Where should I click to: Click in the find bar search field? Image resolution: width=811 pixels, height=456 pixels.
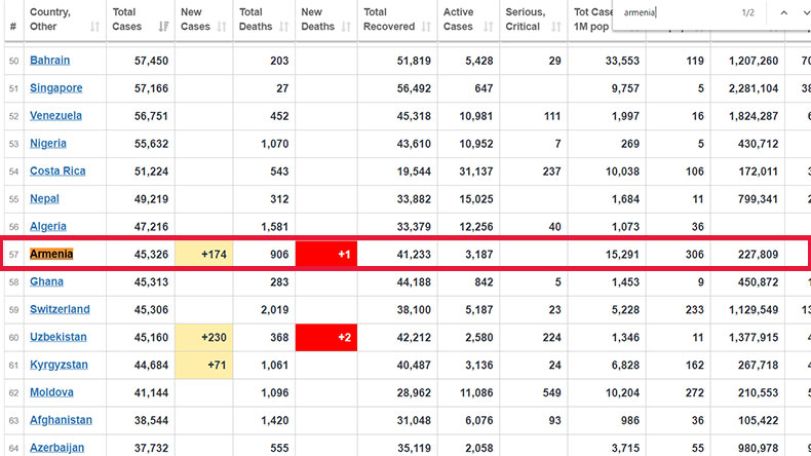(x=678, y=13)
